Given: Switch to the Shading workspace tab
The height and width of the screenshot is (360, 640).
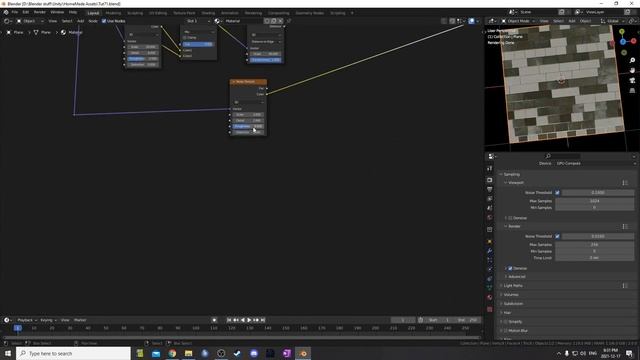Looking at the screenshot, I should [x=208, y=13].
